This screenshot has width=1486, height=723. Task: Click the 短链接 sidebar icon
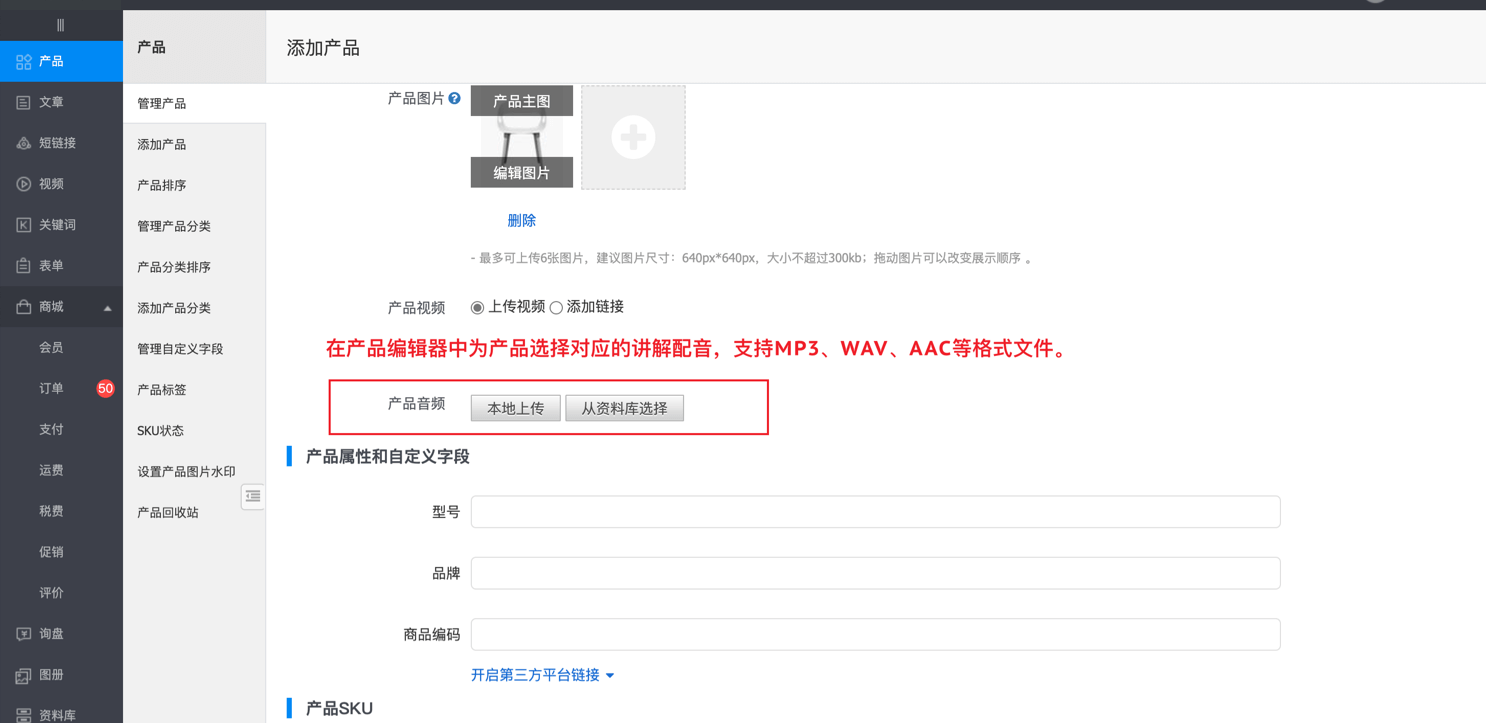[x=24, y=143]
